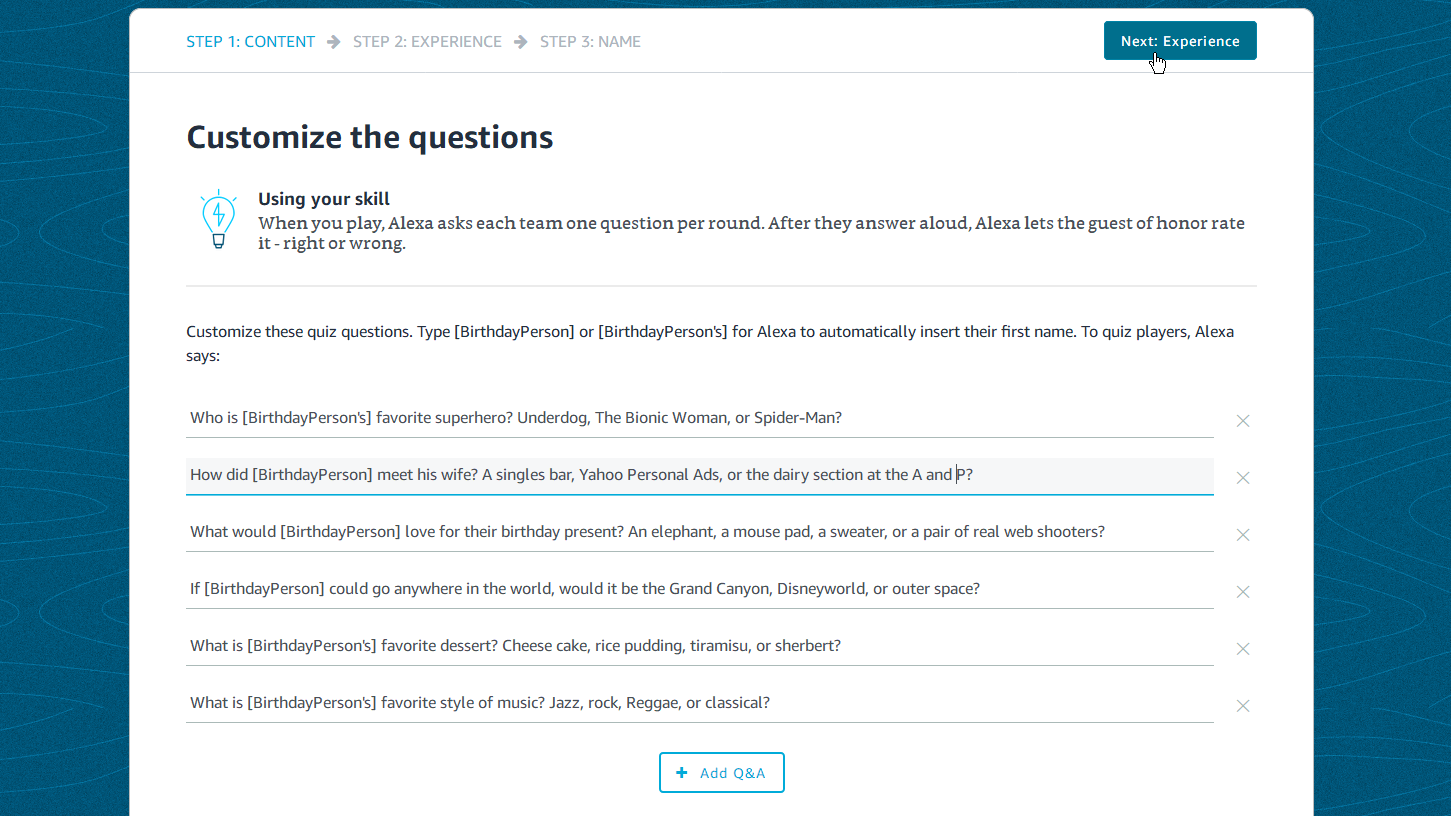Jump to Step 2: Experience
The image size is (1451, 816).
[427, 42]
